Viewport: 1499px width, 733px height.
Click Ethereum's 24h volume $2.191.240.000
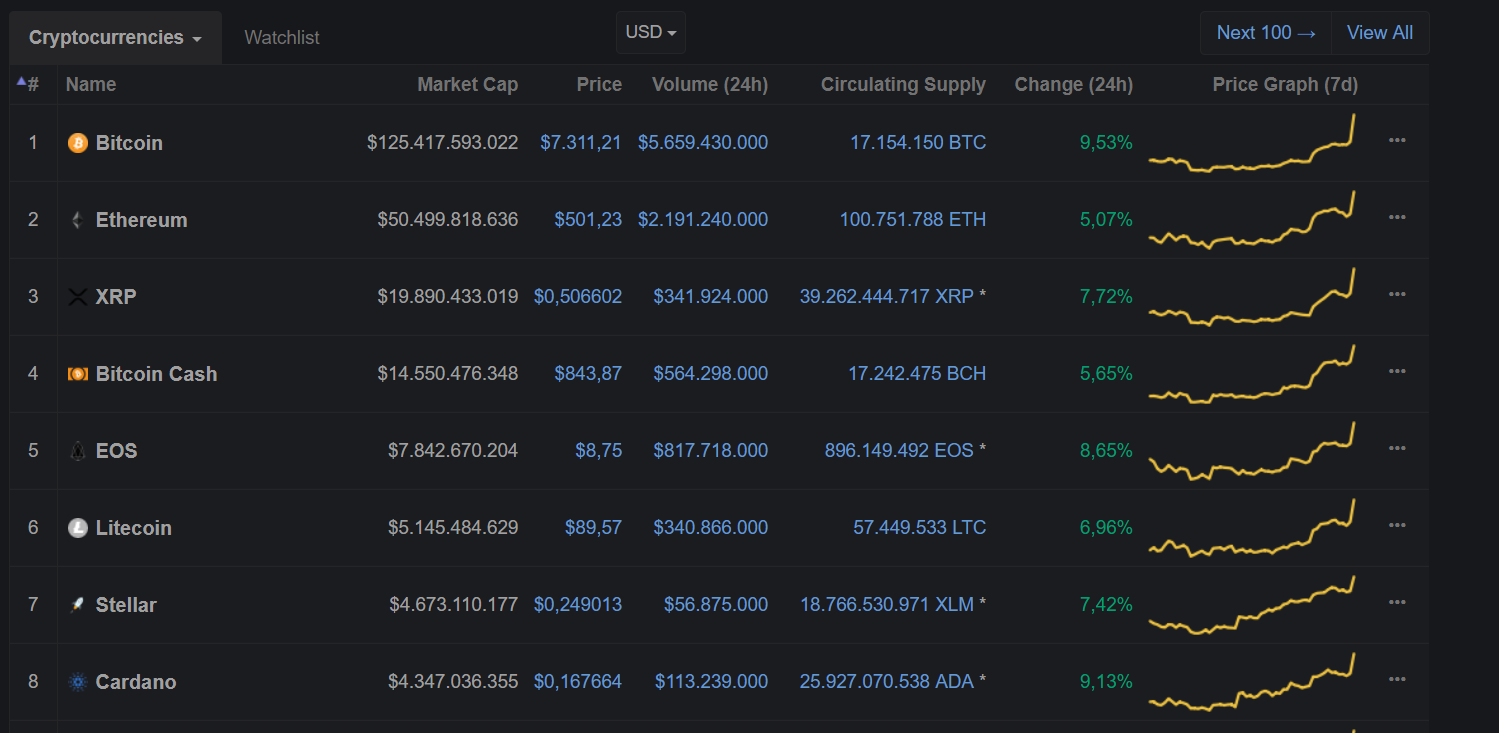pos(703,220)
